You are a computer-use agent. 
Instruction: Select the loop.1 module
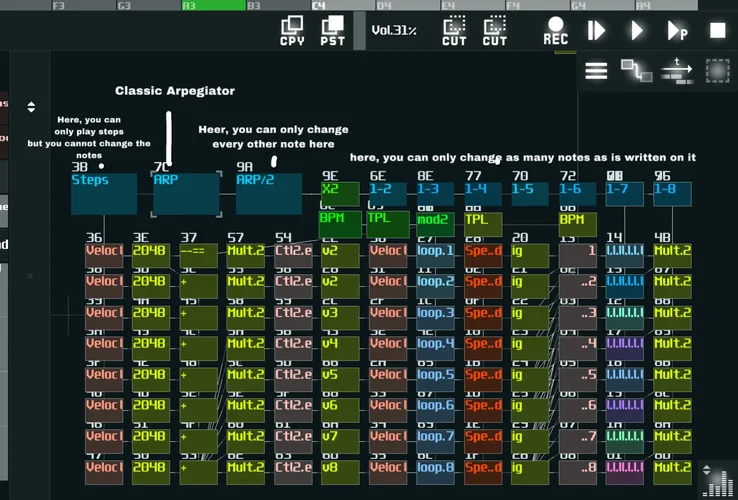coord(435,256)
